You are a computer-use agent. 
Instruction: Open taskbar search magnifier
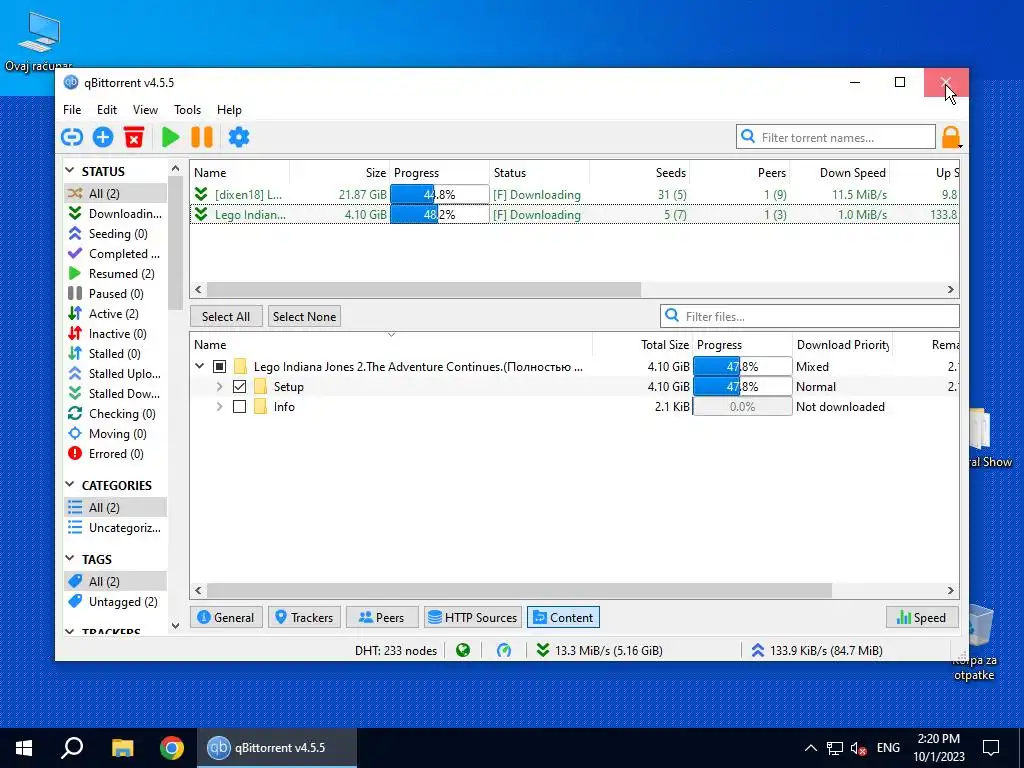click(72, 748)
